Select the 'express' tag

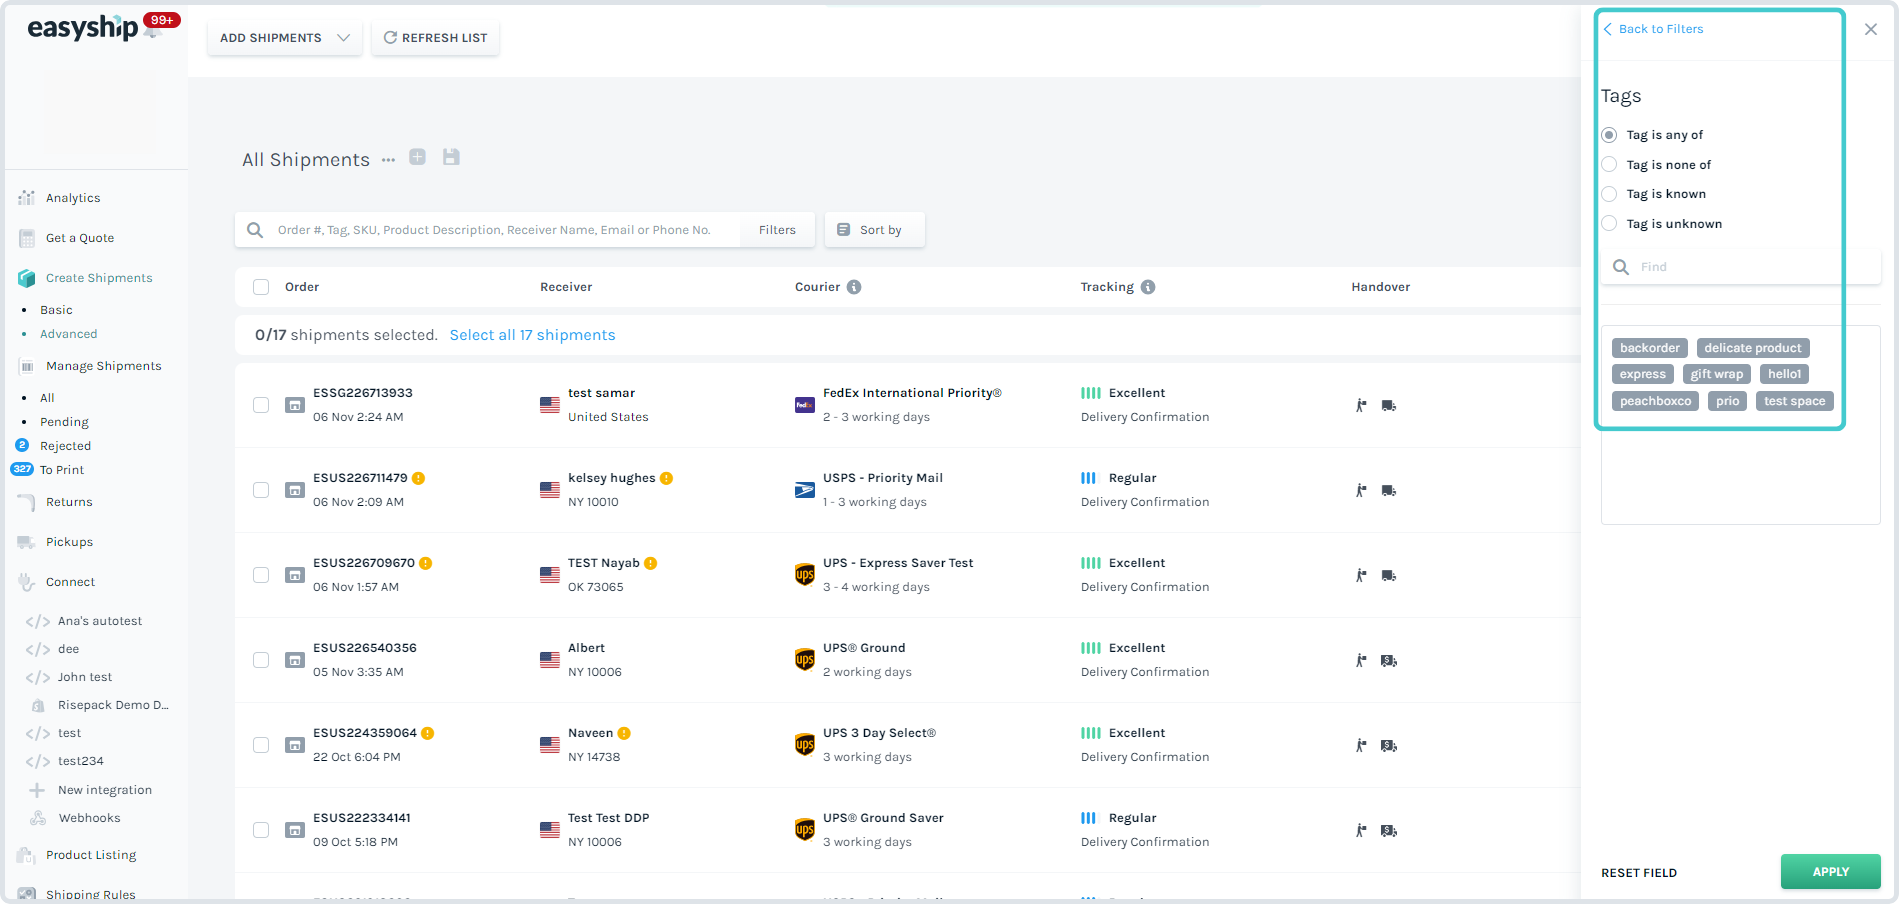point(1643,374)
